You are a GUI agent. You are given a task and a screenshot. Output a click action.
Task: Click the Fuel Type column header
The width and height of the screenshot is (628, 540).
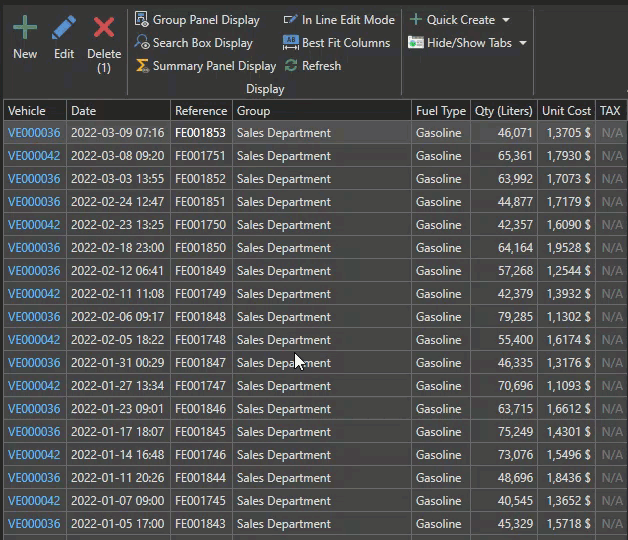point(440,111)
